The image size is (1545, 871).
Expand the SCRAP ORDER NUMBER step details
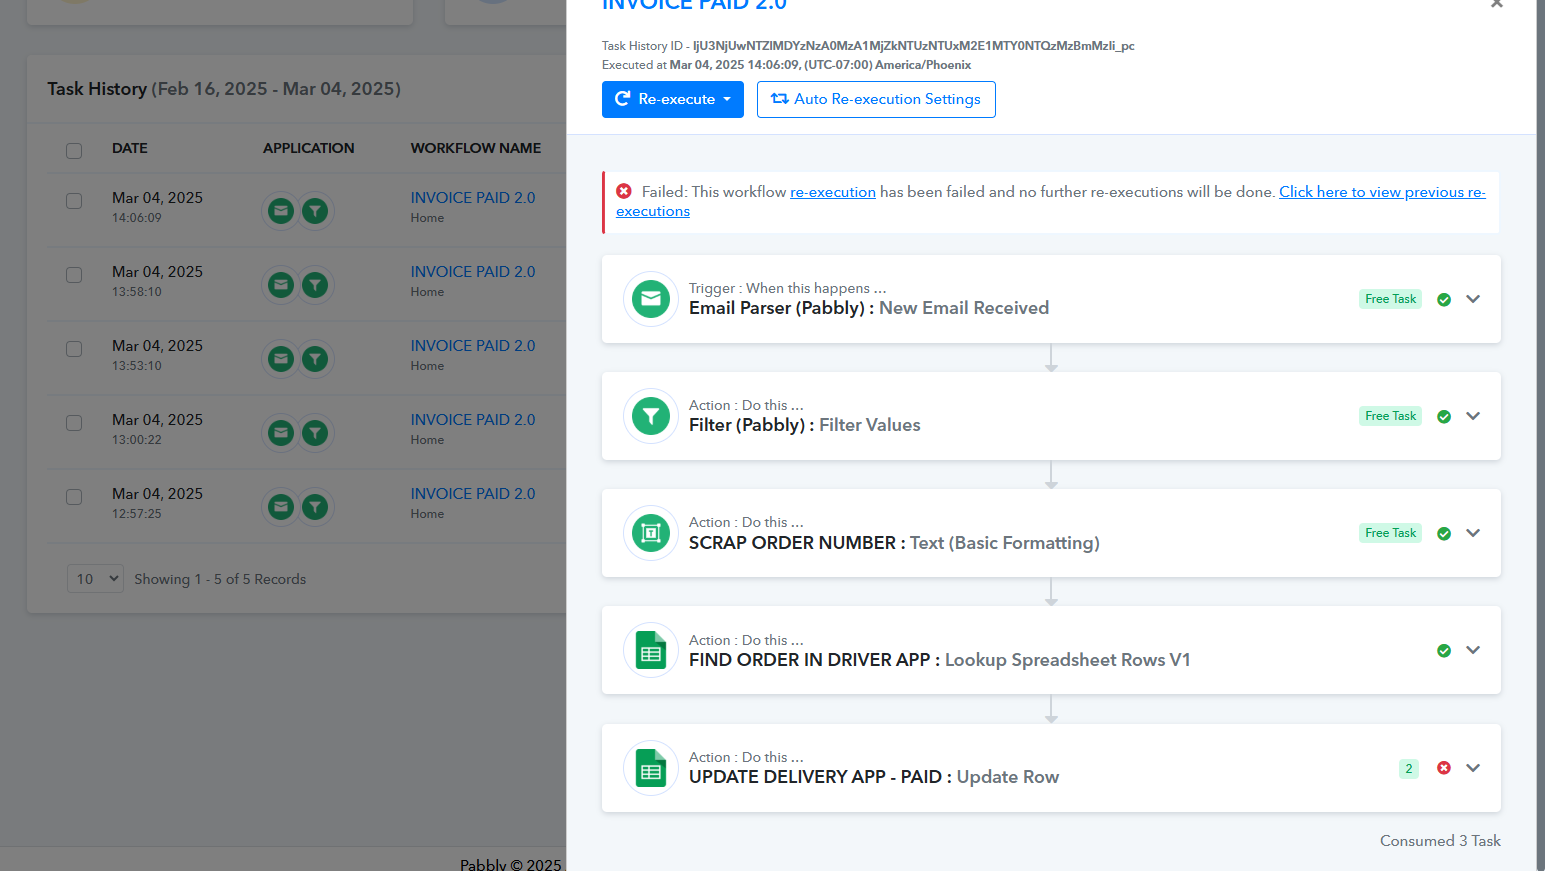tap(1473, 533)
